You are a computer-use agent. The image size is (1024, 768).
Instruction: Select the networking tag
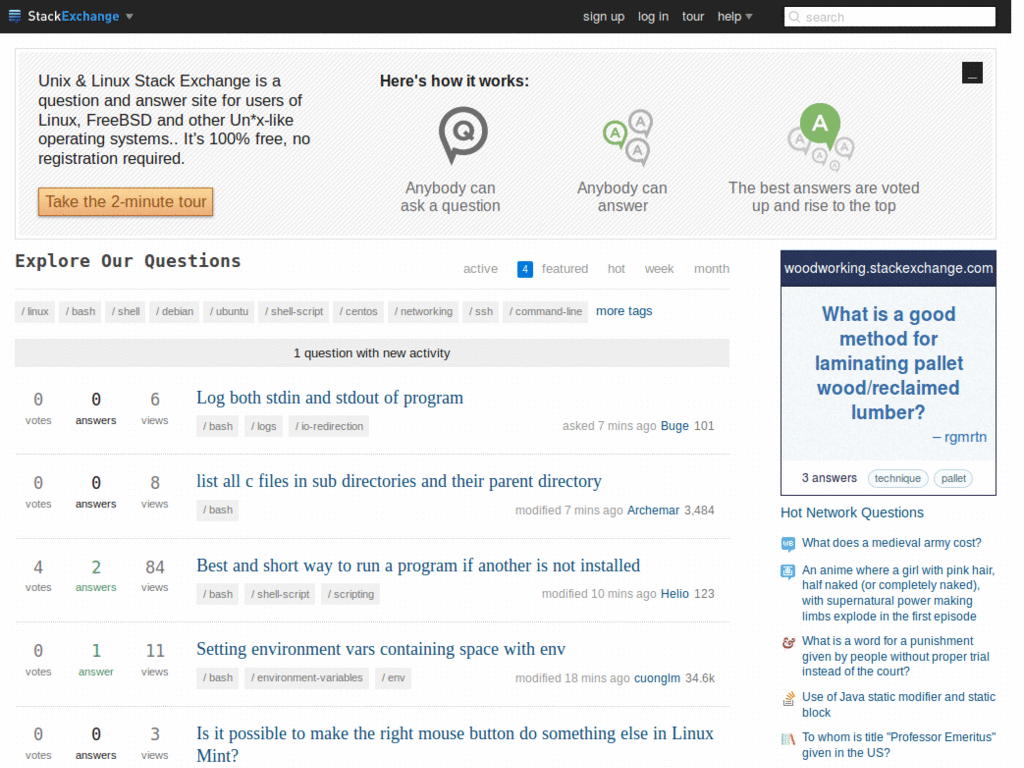point(423,312)
